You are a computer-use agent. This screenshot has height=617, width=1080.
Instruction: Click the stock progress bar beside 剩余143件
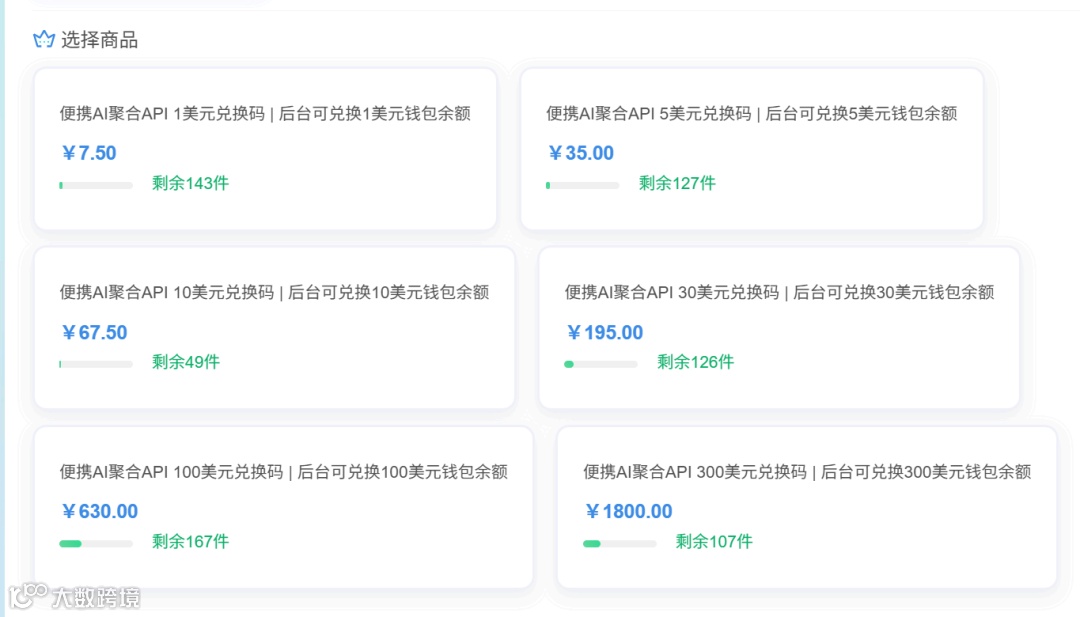[96, 185]
